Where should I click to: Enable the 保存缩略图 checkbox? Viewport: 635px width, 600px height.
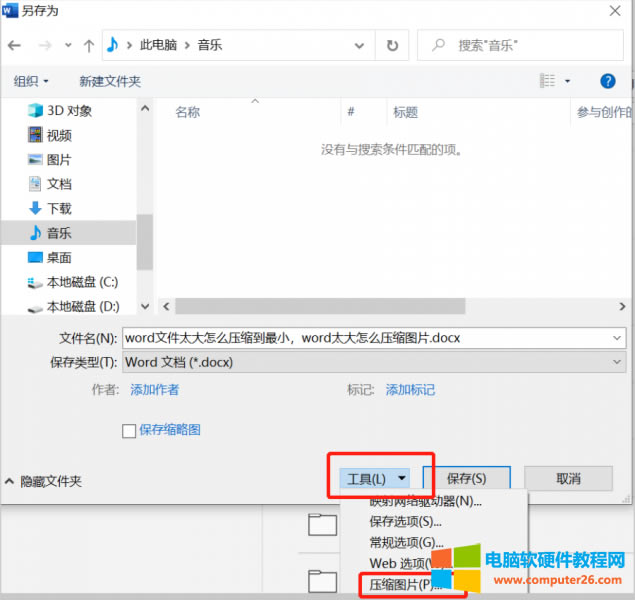128,430
